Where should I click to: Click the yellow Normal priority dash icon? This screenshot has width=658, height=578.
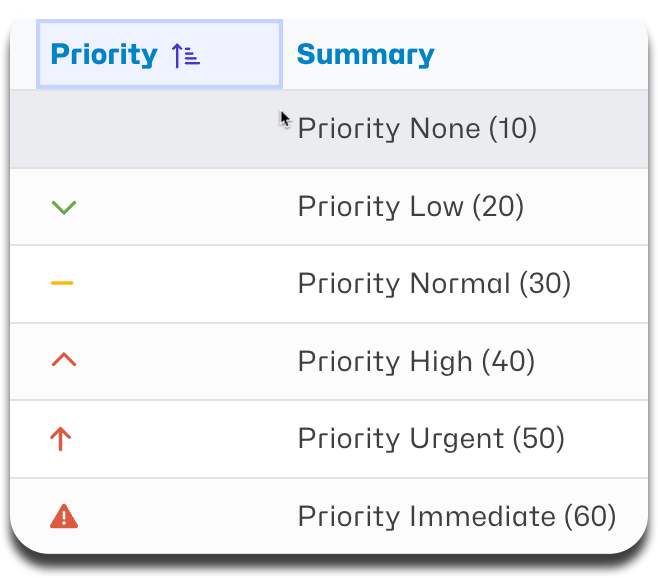62,283
